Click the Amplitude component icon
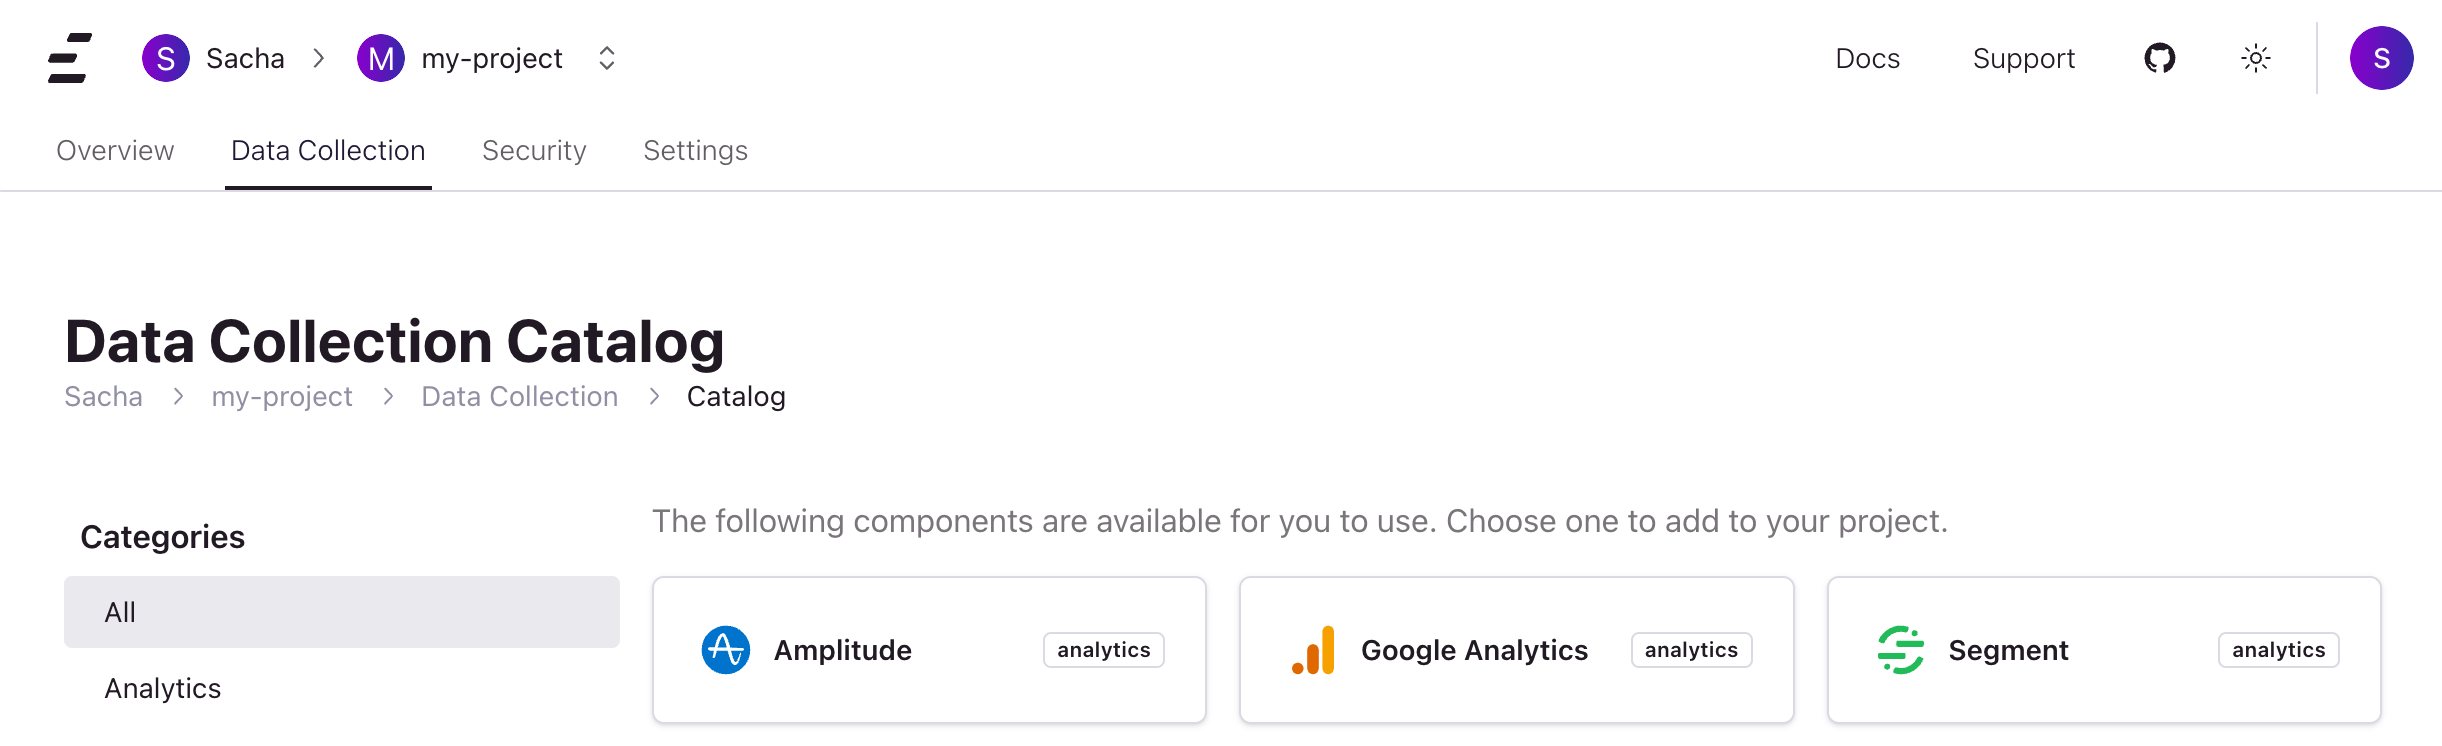Image resolution: width=2442 pixels, height=746 pixels. (726, 649)
